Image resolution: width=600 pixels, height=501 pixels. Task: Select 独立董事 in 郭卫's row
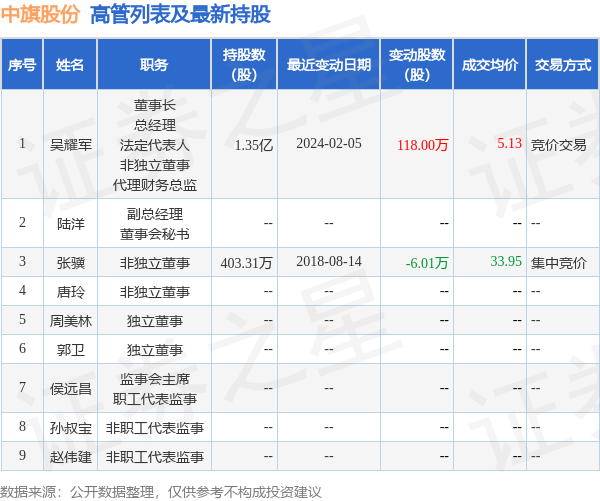click(155, 350)
